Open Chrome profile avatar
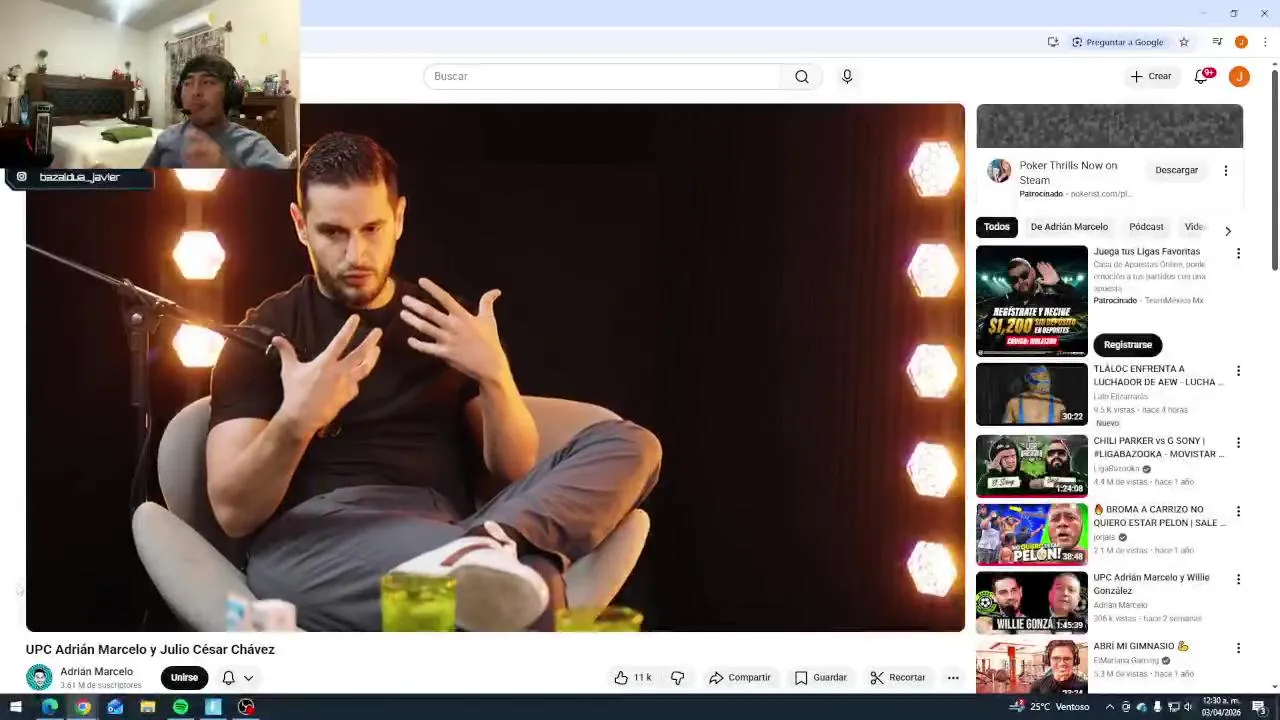Image resolution: width=1280 pixels, height=720 pixels. pyautogui.click(x=1241, y=42)
